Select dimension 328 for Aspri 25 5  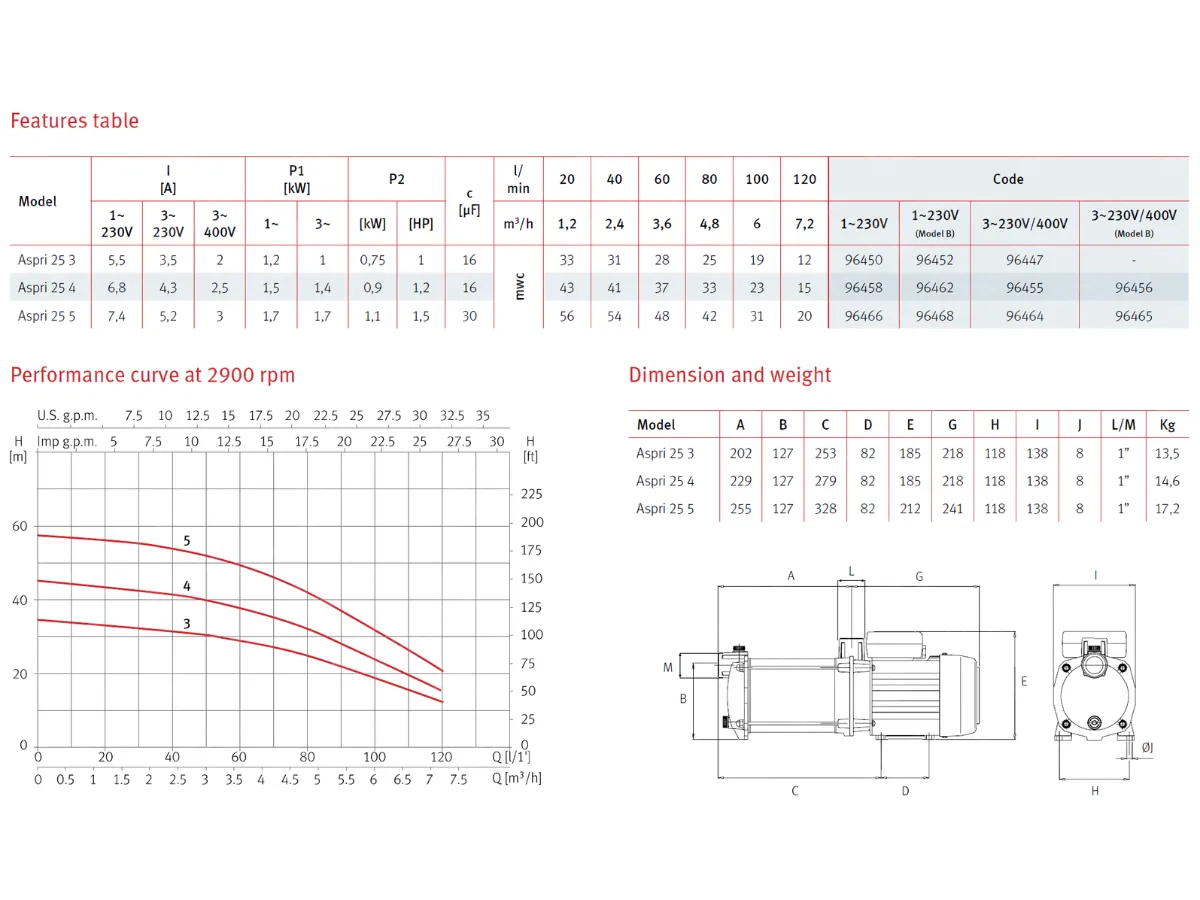[825, 509]
